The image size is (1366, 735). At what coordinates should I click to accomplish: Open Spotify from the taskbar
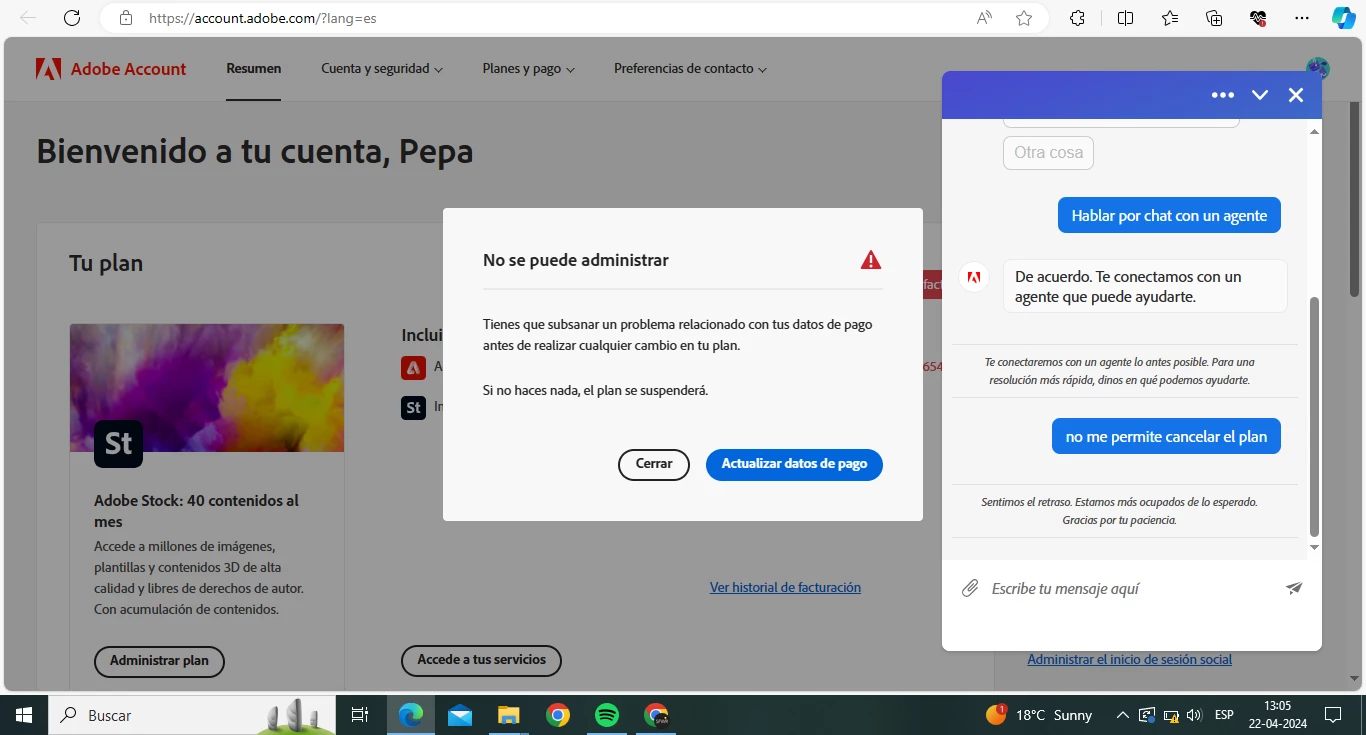click(x=606, y=715)
